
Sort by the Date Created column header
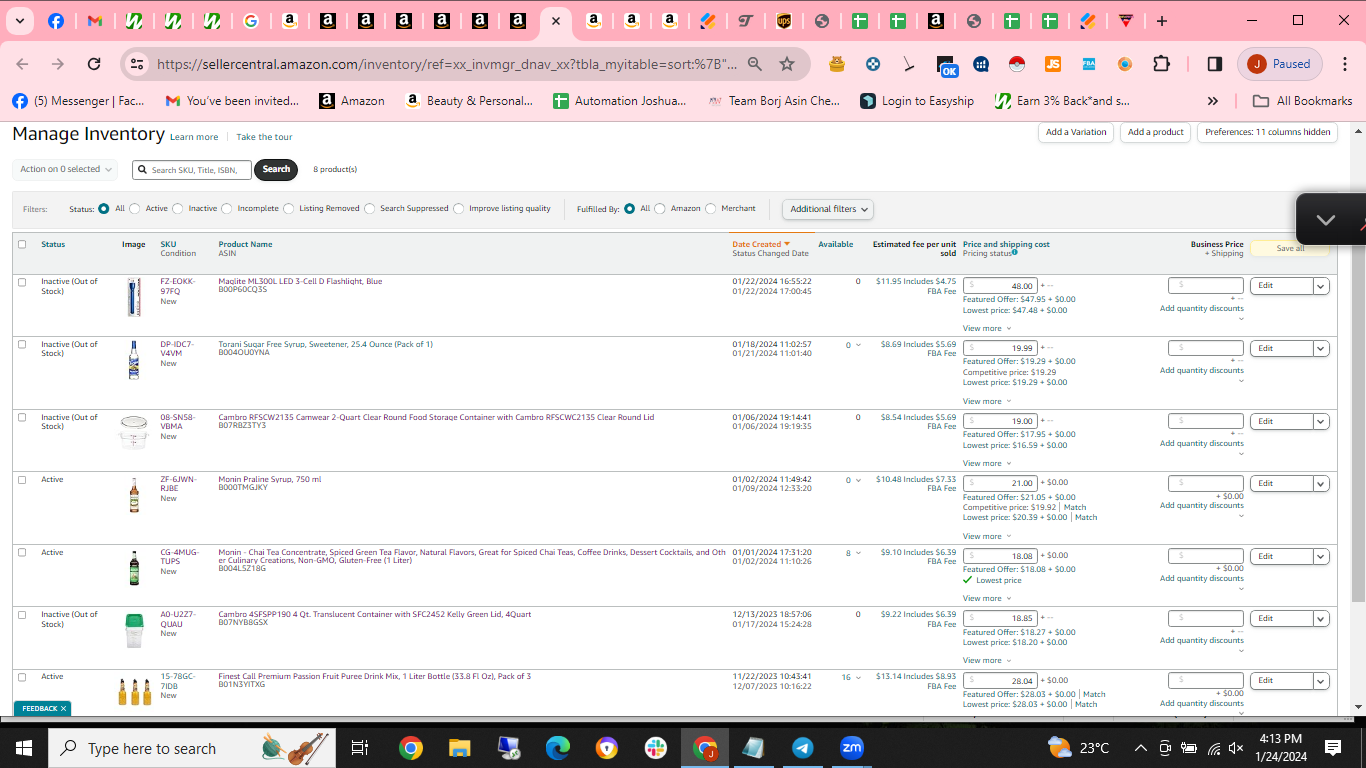[x=761, y=244]
